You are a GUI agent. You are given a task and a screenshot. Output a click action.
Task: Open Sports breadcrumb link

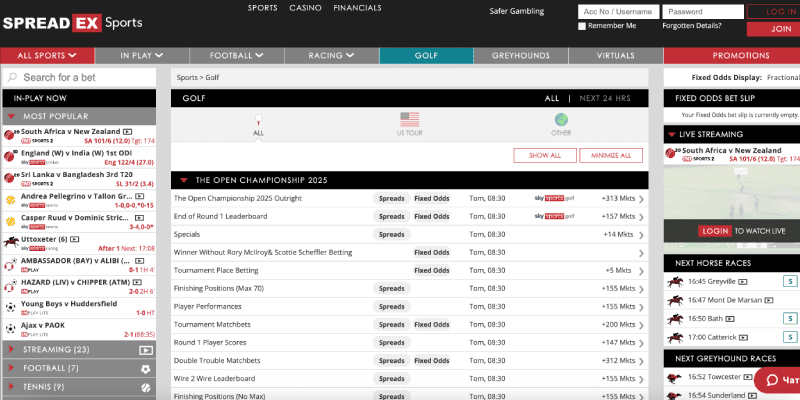pos(187,78)
